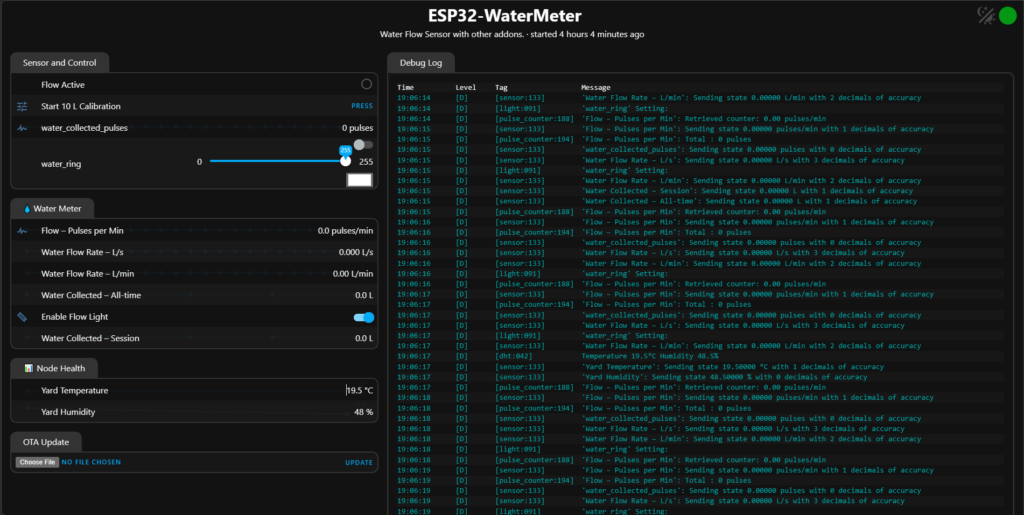This screenshot has width=1024, height=515.
Task: Toggle the Flow Active state indicator
Action: point(366,84)
